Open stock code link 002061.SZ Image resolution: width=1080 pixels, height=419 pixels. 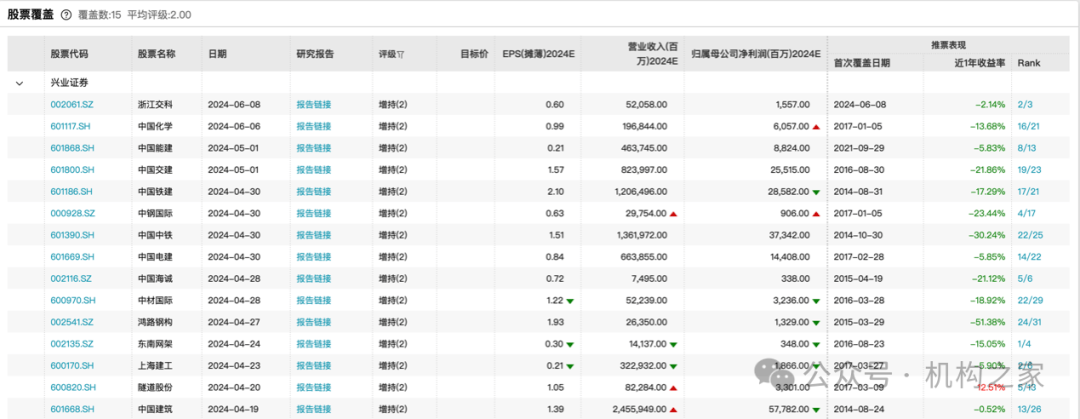(71, 105)
